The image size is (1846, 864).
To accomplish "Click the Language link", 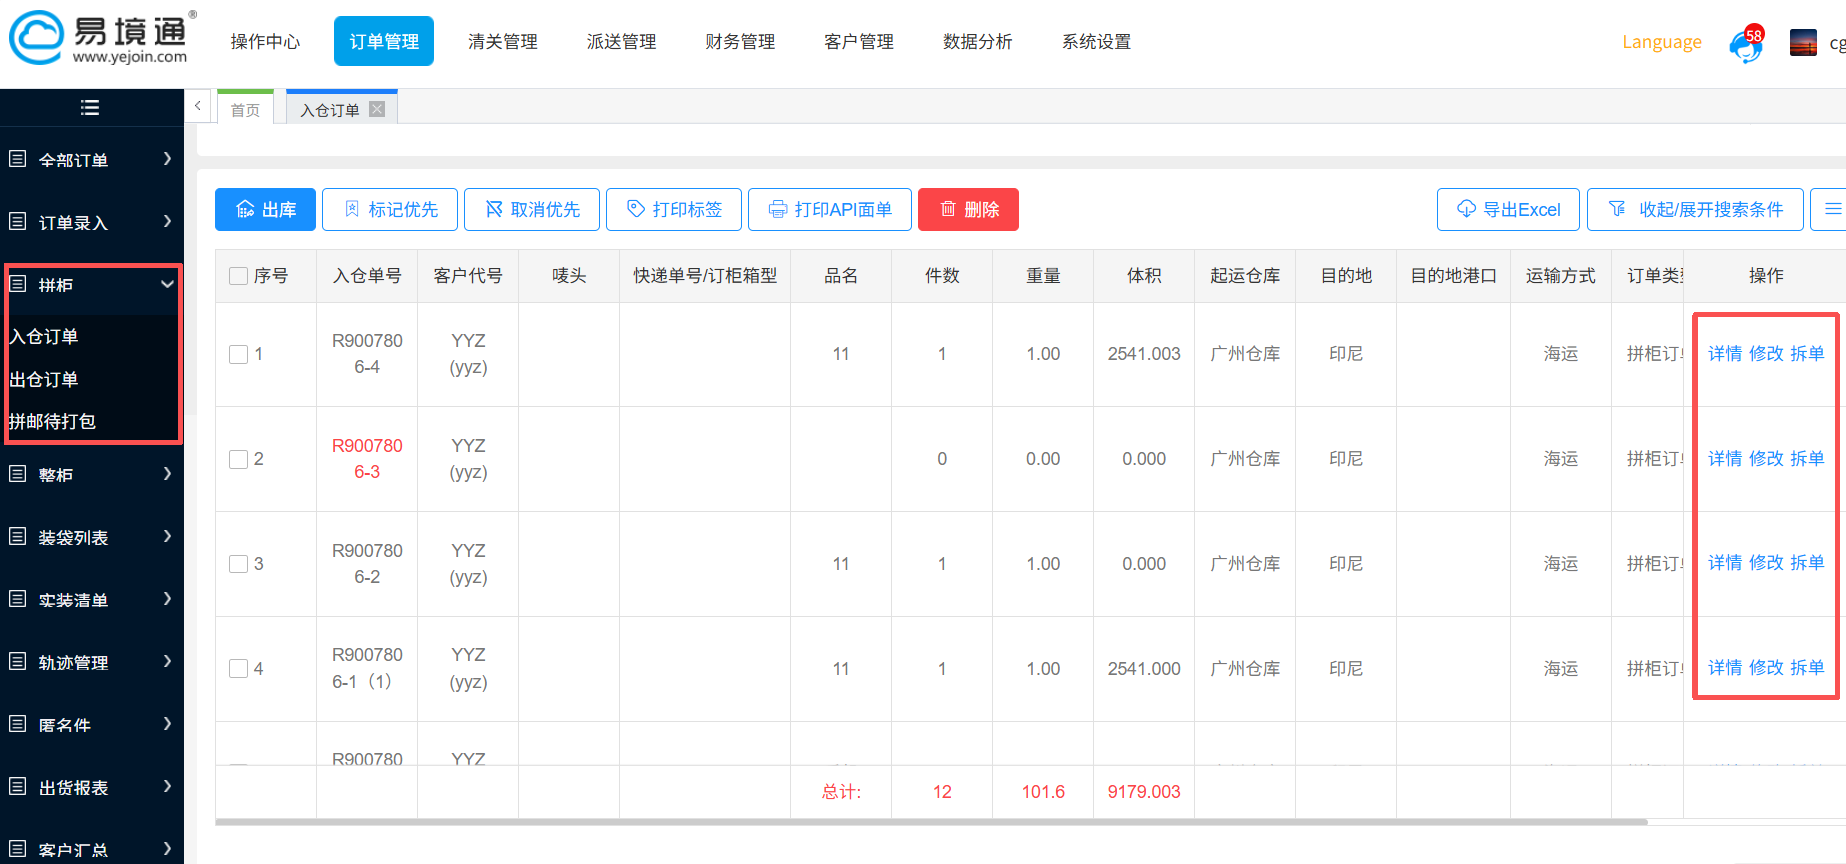I will pos(1662,42).
